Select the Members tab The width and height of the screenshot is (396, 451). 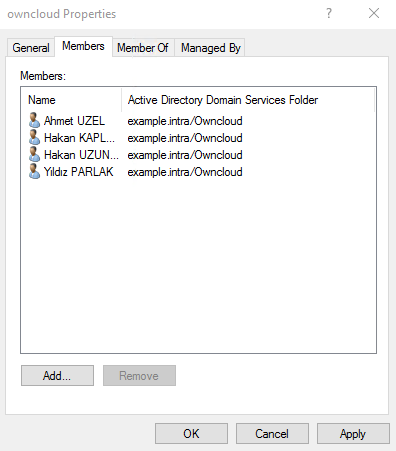pyautogui.click(x=83, y=46)
